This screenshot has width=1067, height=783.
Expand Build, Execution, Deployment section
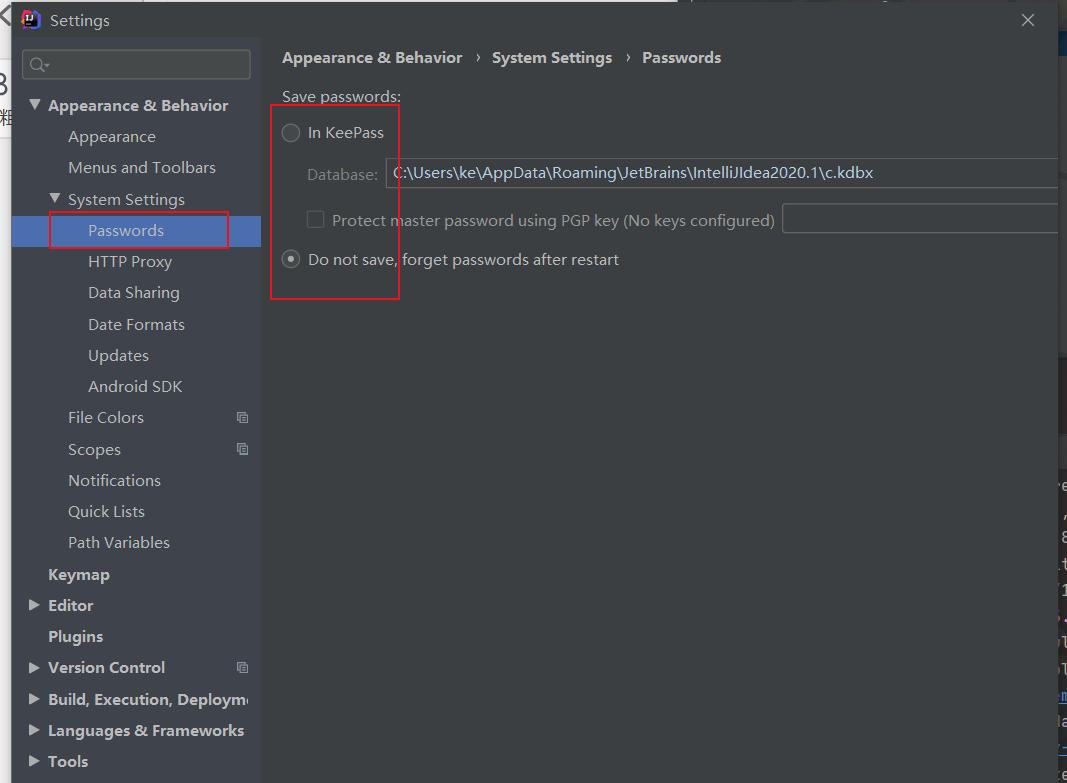pyautogui.click(x=34, y=699)
